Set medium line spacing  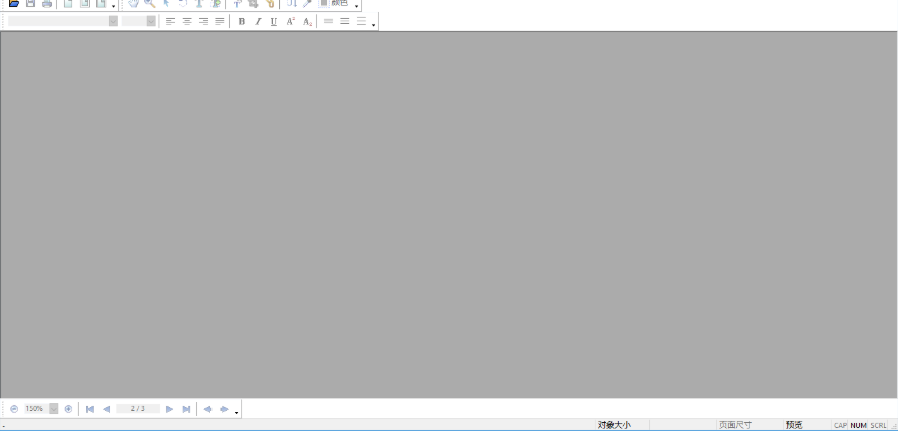click(345, 21)
